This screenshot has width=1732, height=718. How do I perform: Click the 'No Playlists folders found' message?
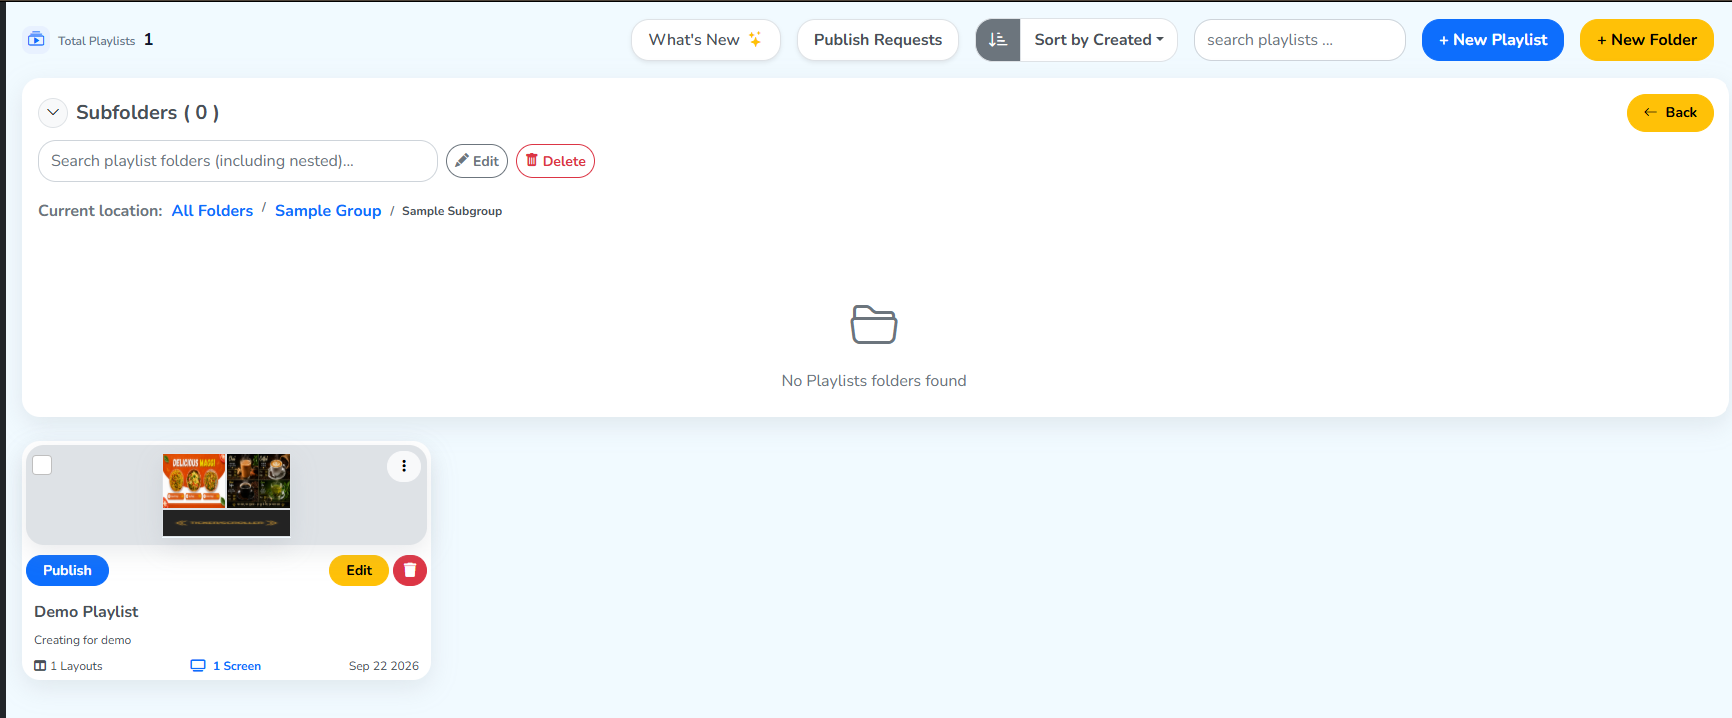pyautogui.click(x=874, y=381)
